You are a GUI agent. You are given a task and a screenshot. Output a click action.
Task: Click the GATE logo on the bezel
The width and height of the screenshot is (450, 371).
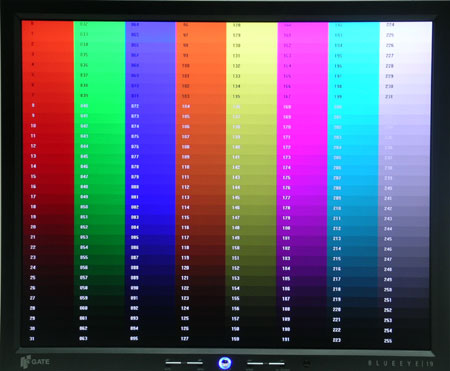[x=35, y=362]
